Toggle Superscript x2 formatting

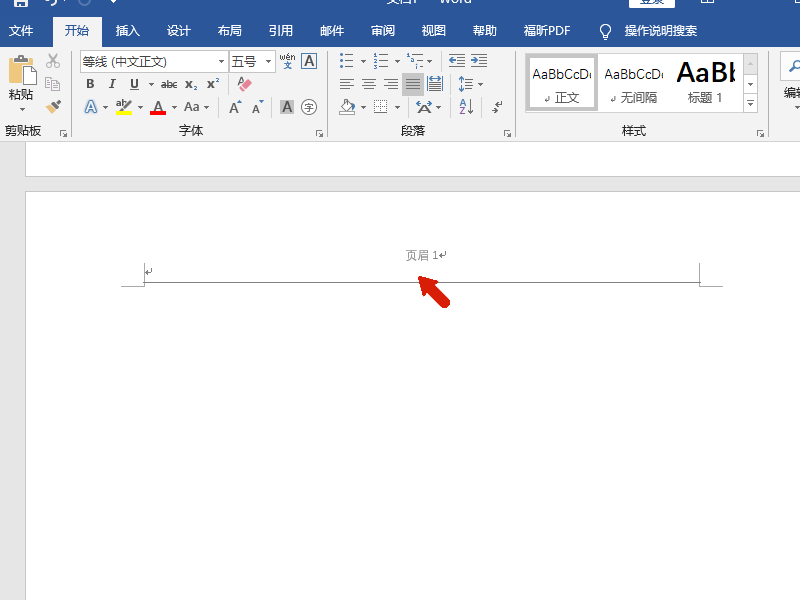pyautogui.click(x=213, y=84)
